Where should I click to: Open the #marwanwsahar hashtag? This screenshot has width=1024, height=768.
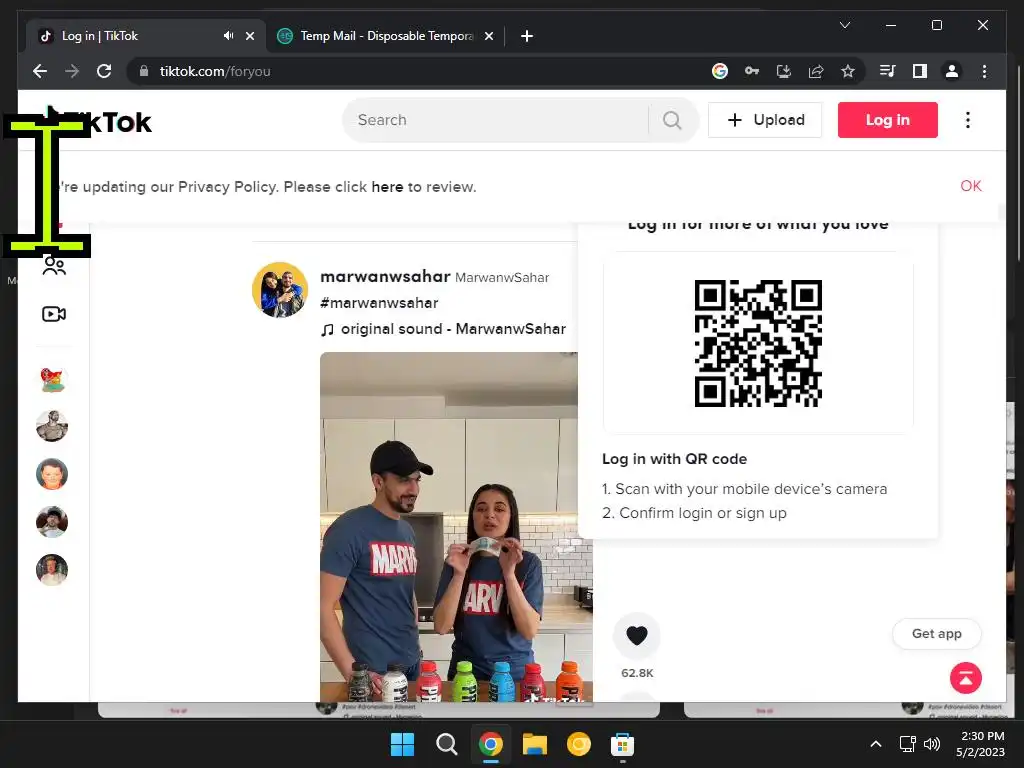pos(379,303)
